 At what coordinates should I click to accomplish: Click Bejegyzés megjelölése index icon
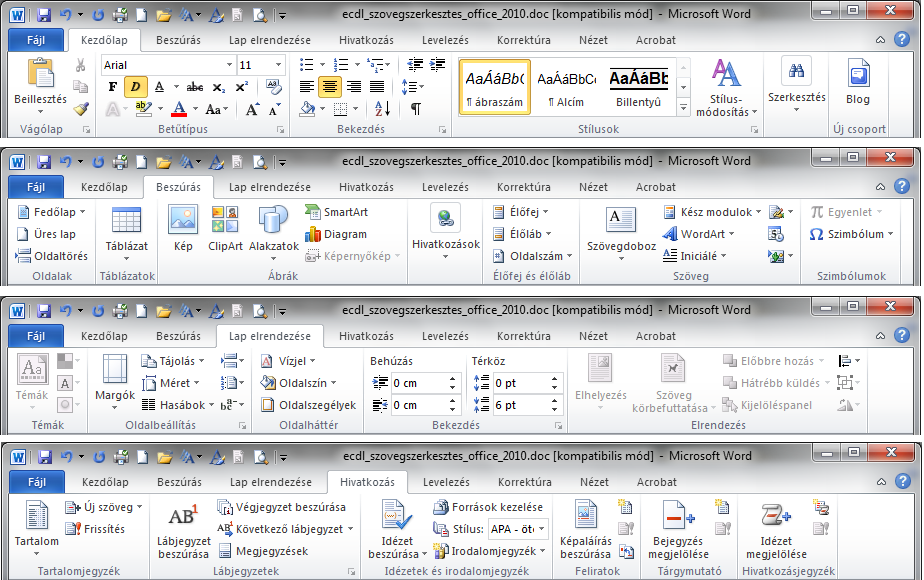[x=678, y=516]
